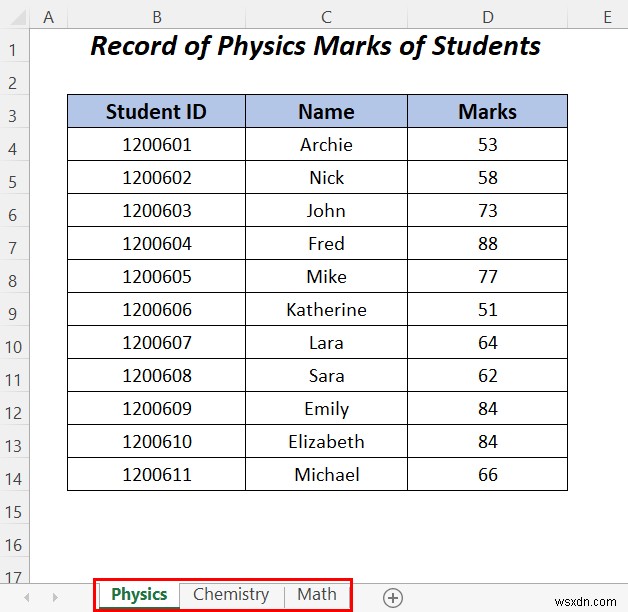The height and width of the screenshot is (612, 628).
Task: Select column E header
Action: pyautogui.click(x=607, y=17)
